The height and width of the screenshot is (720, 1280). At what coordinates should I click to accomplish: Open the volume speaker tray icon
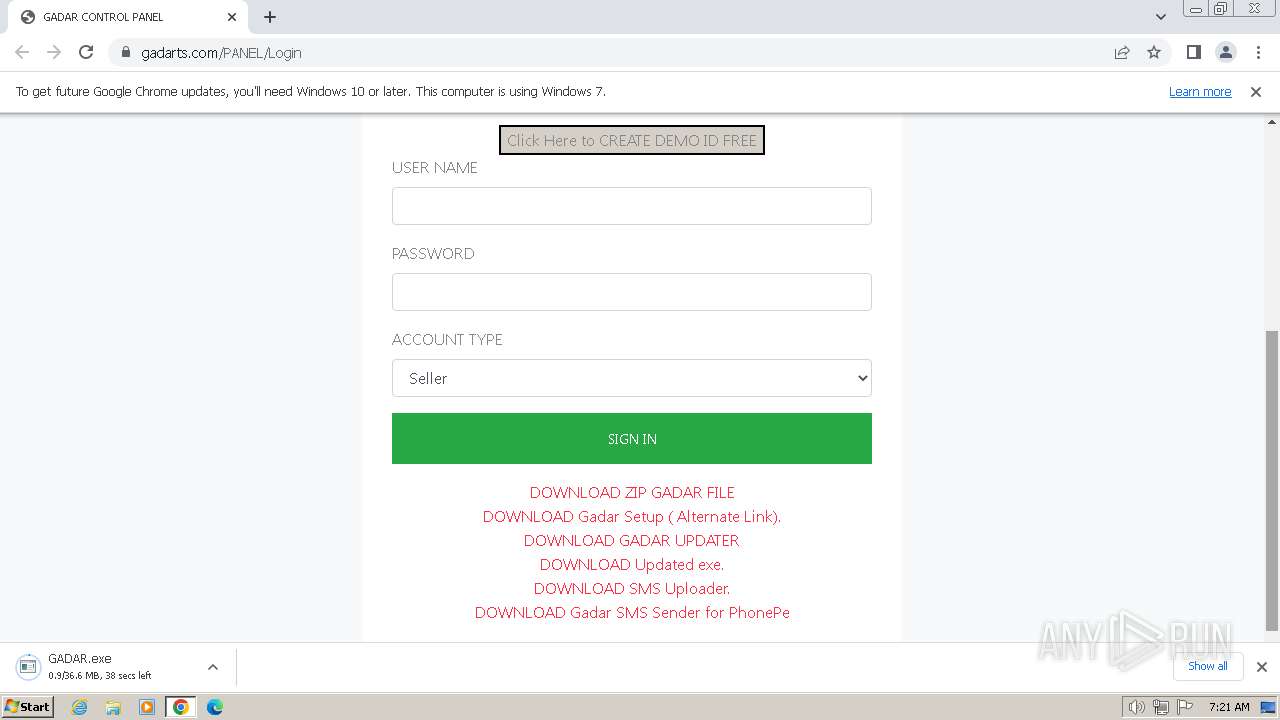click(1137, 707)
